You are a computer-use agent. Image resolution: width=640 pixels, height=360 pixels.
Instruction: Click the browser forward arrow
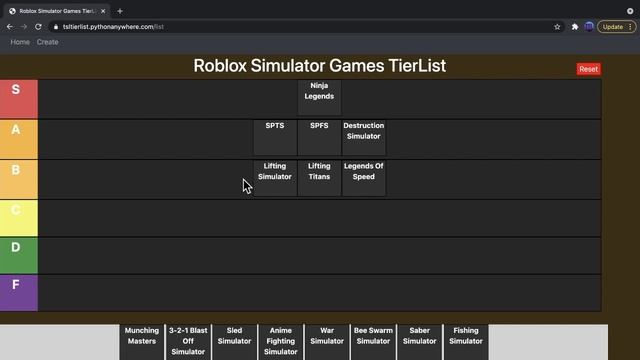[24, 27]
